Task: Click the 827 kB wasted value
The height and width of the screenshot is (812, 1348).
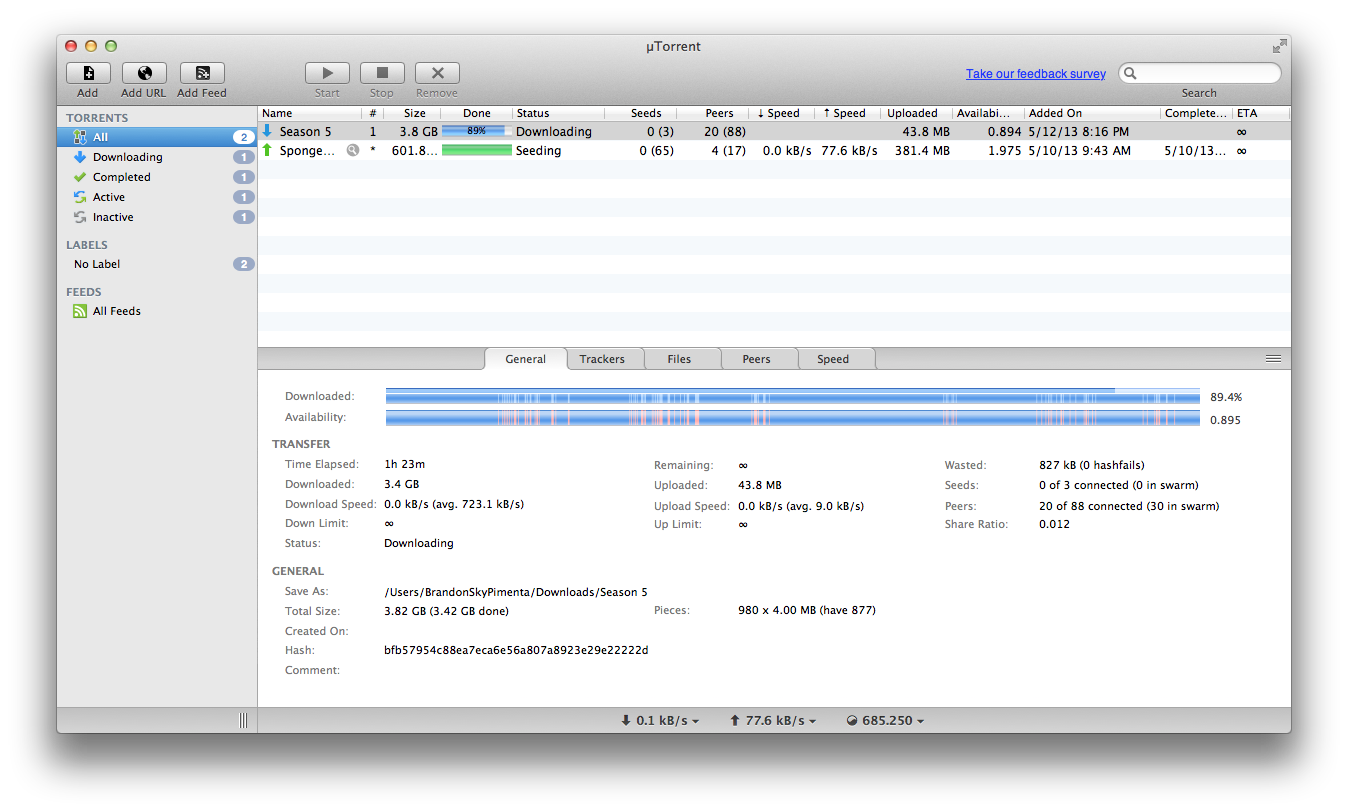Action: [1092, 465]
